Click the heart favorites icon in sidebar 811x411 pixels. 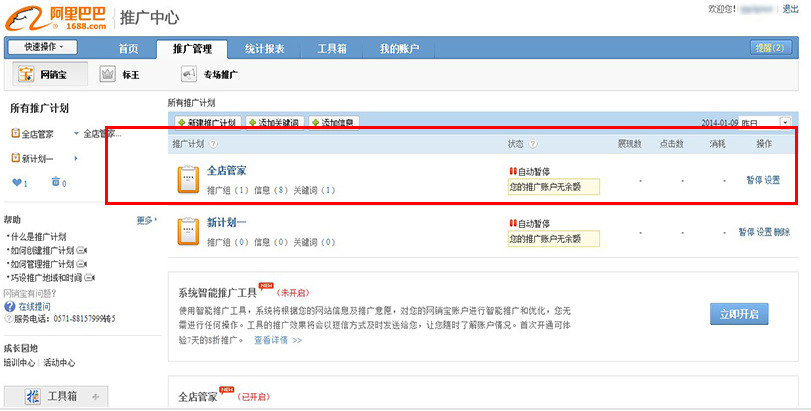(16, 182)
